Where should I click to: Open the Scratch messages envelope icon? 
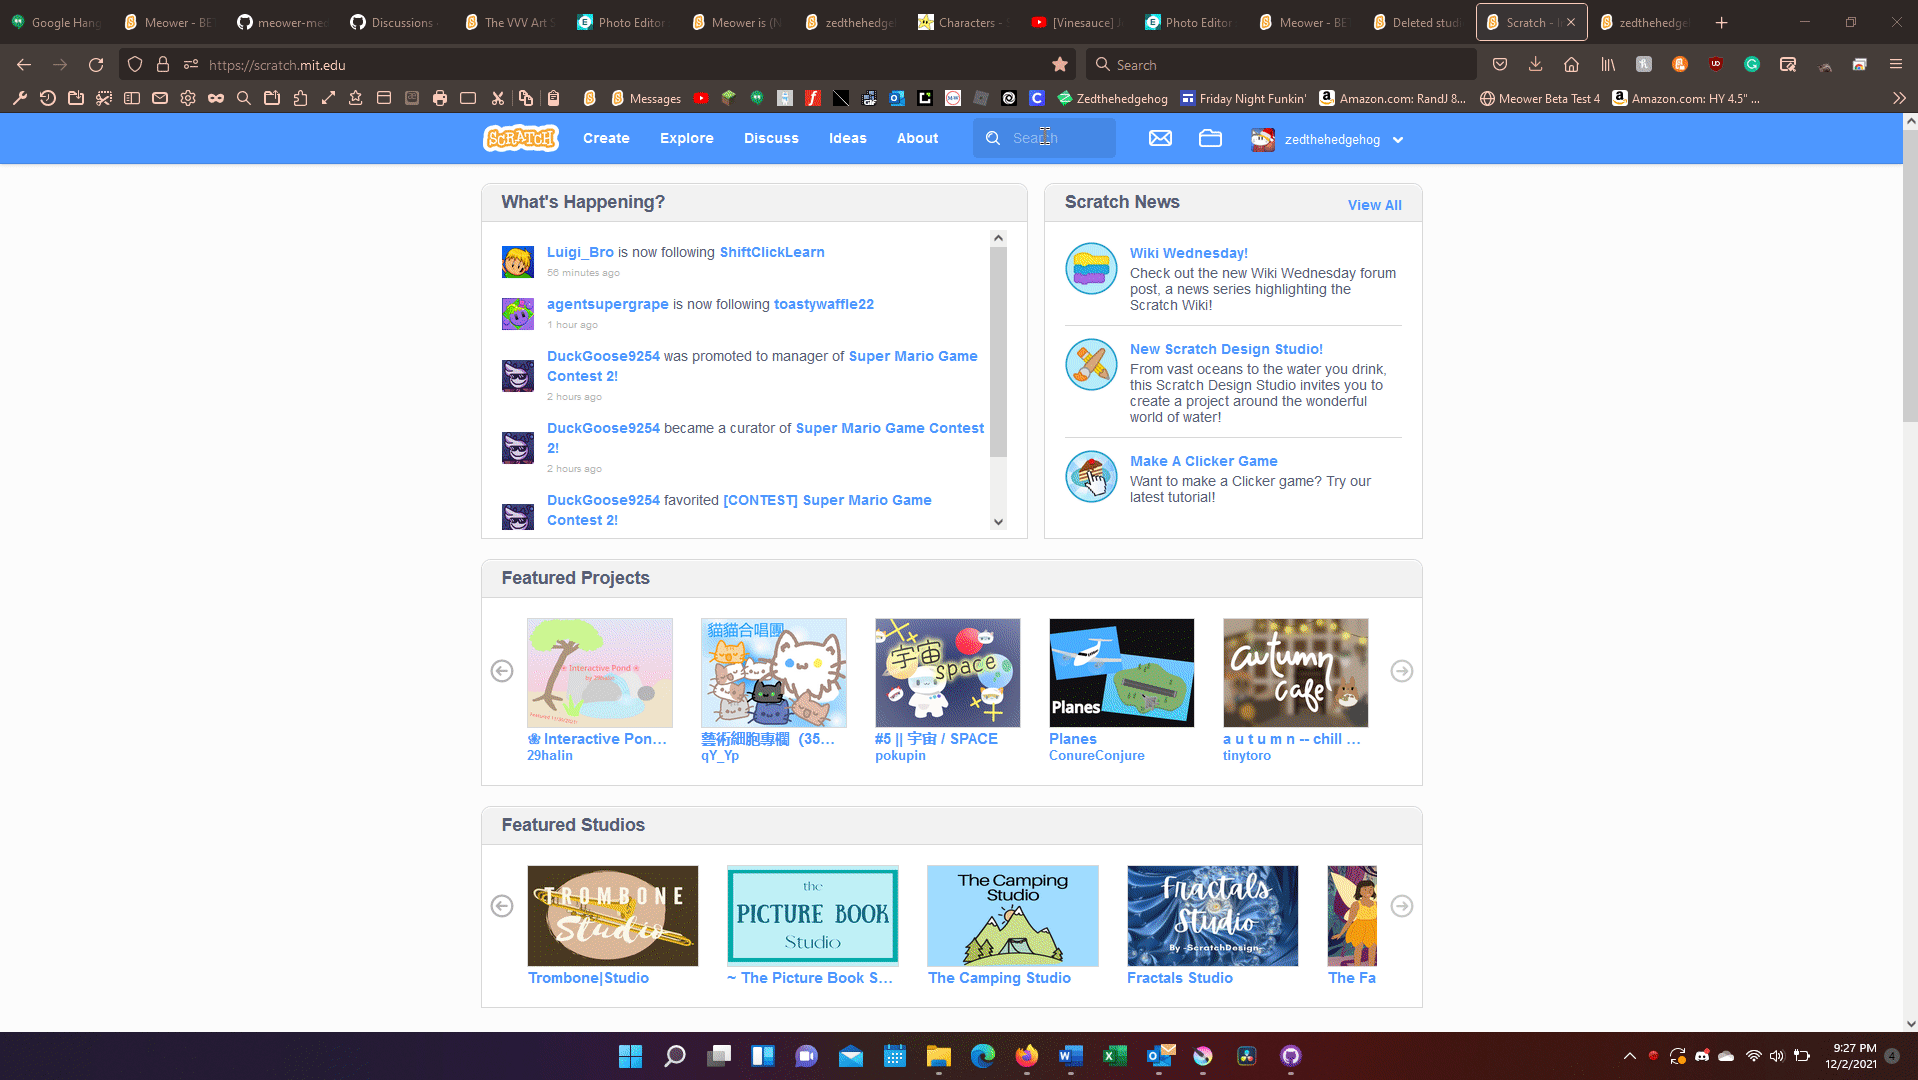pos(1160,139)
